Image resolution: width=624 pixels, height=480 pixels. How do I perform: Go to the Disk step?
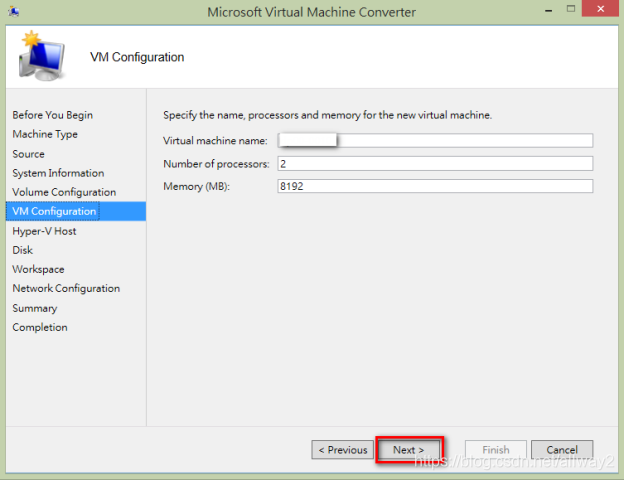(22, 250)
